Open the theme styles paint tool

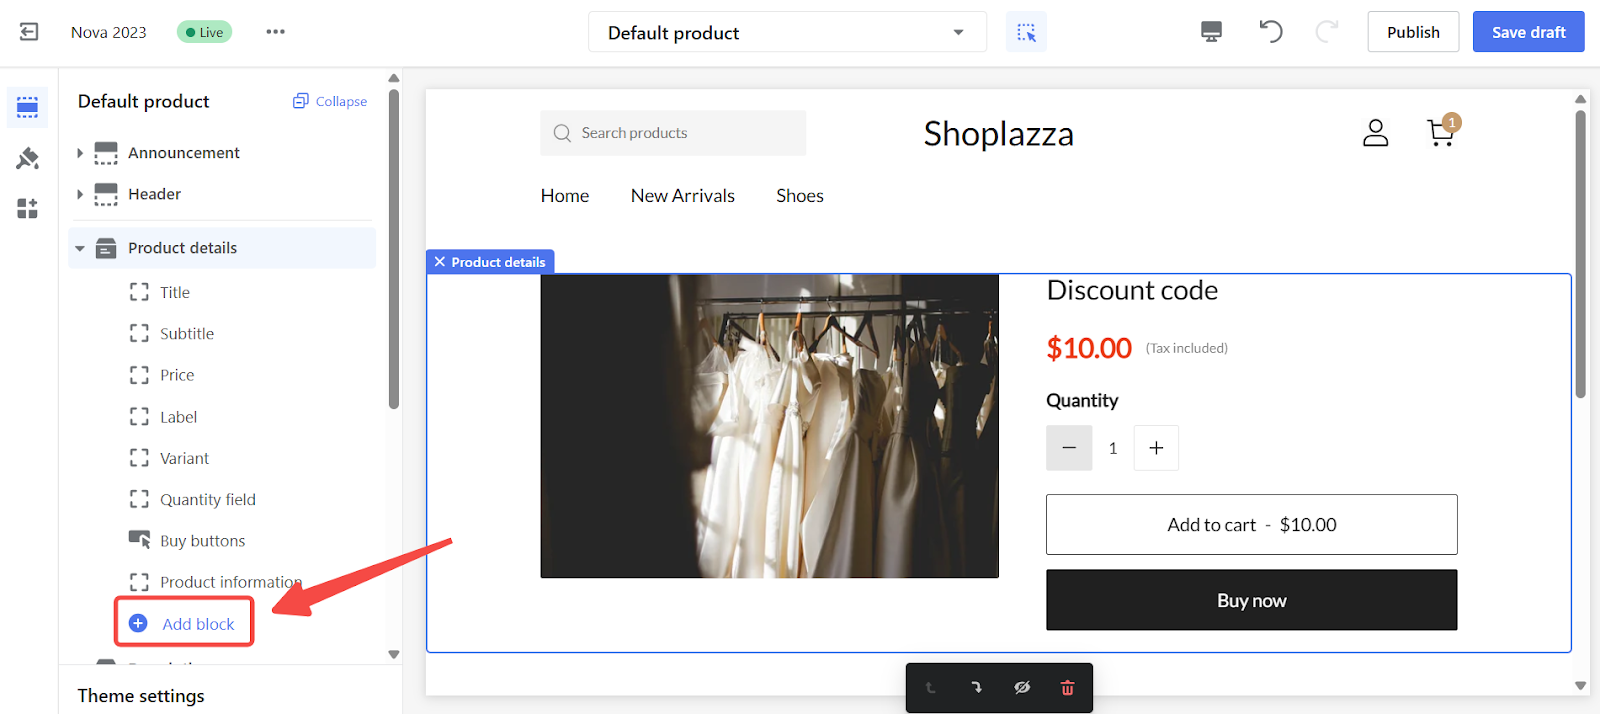tap(28, 158)
